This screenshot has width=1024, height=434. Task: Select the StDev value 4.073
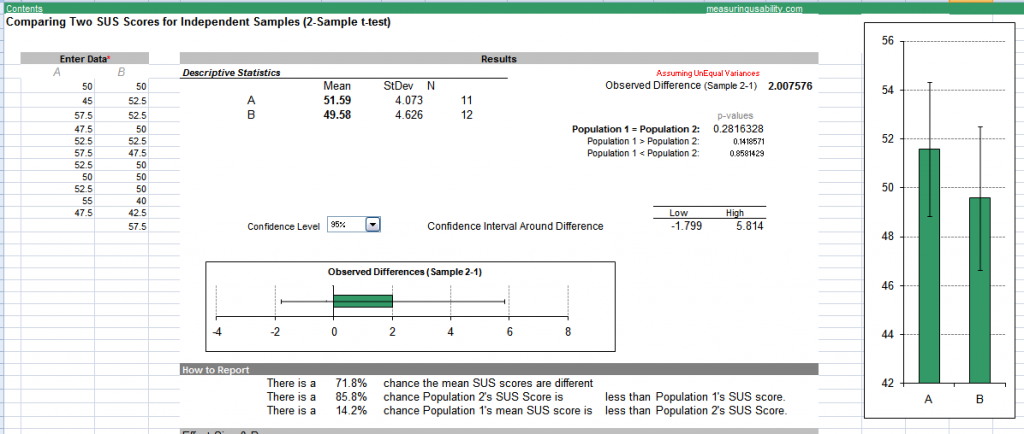(x=409, y=101)
